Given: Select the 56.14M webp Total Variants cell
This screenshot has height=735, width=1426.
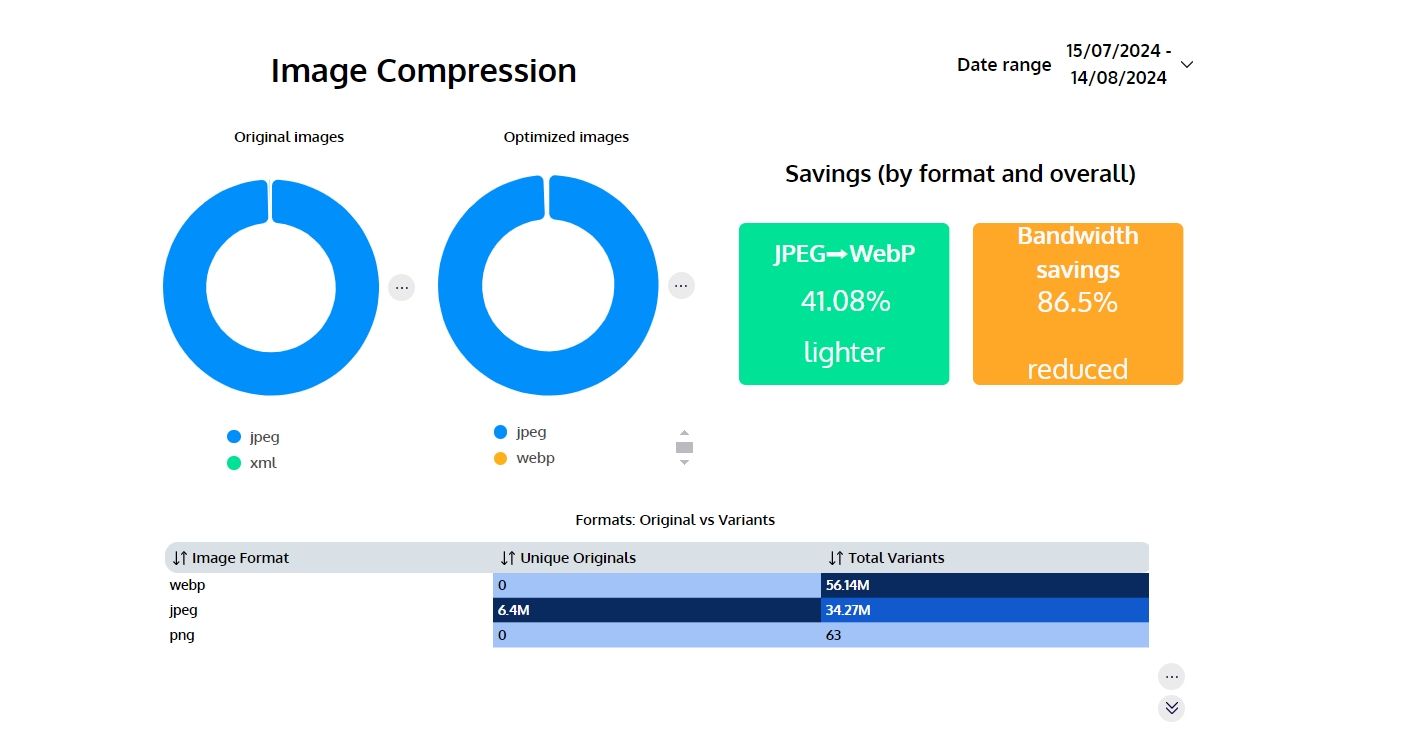Looking at the screenshot, I should [984, 585].
